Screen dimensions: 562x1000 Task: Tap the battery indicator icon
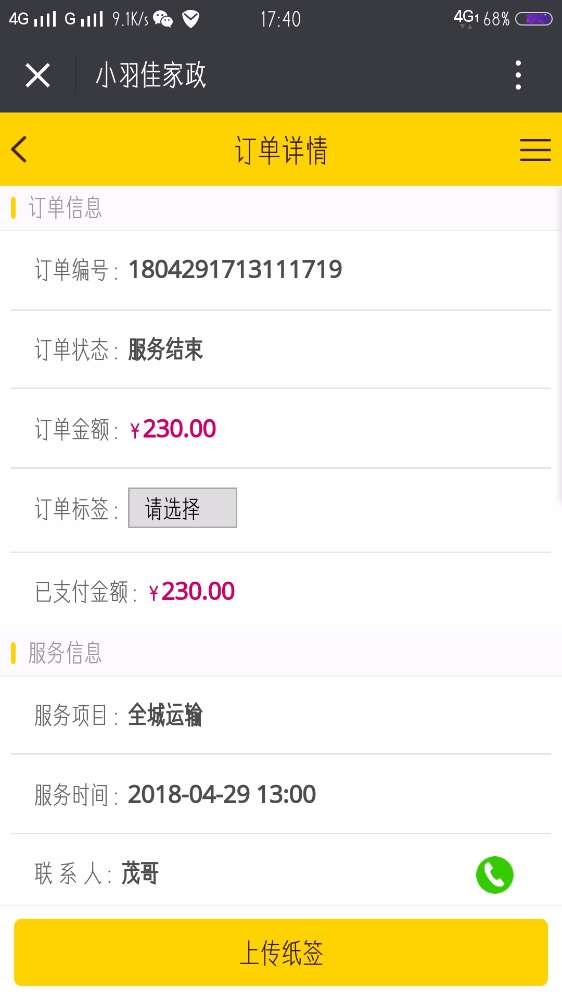pos(533,19)
